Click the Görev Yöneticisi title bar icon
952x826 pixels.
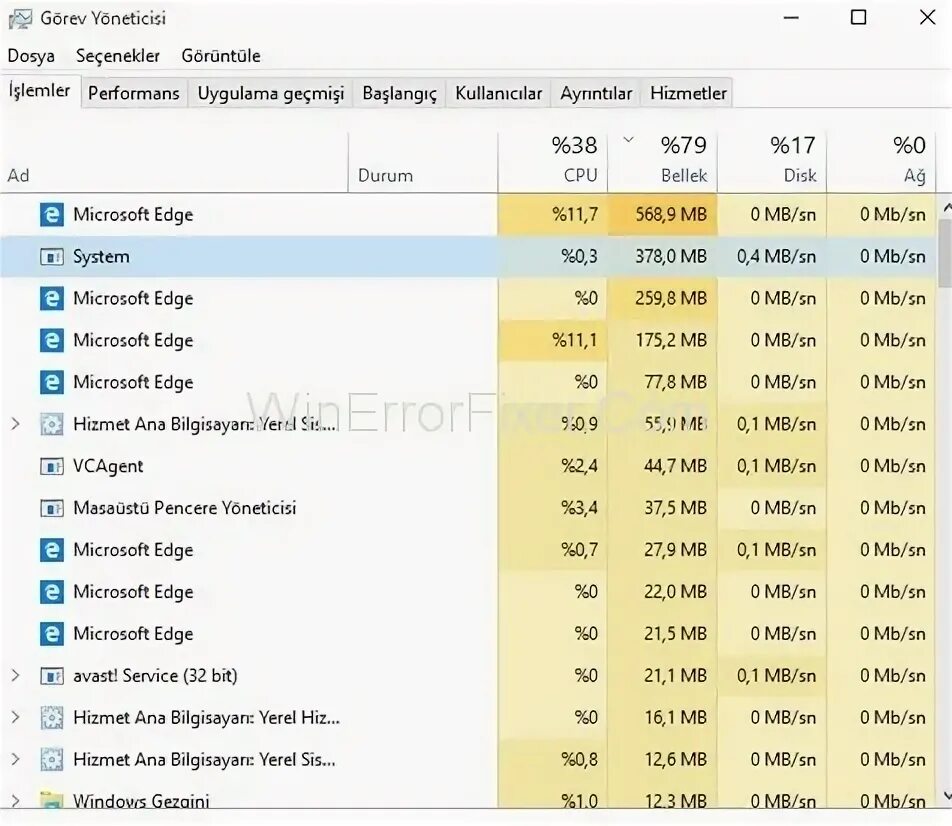tap(20, 19)
